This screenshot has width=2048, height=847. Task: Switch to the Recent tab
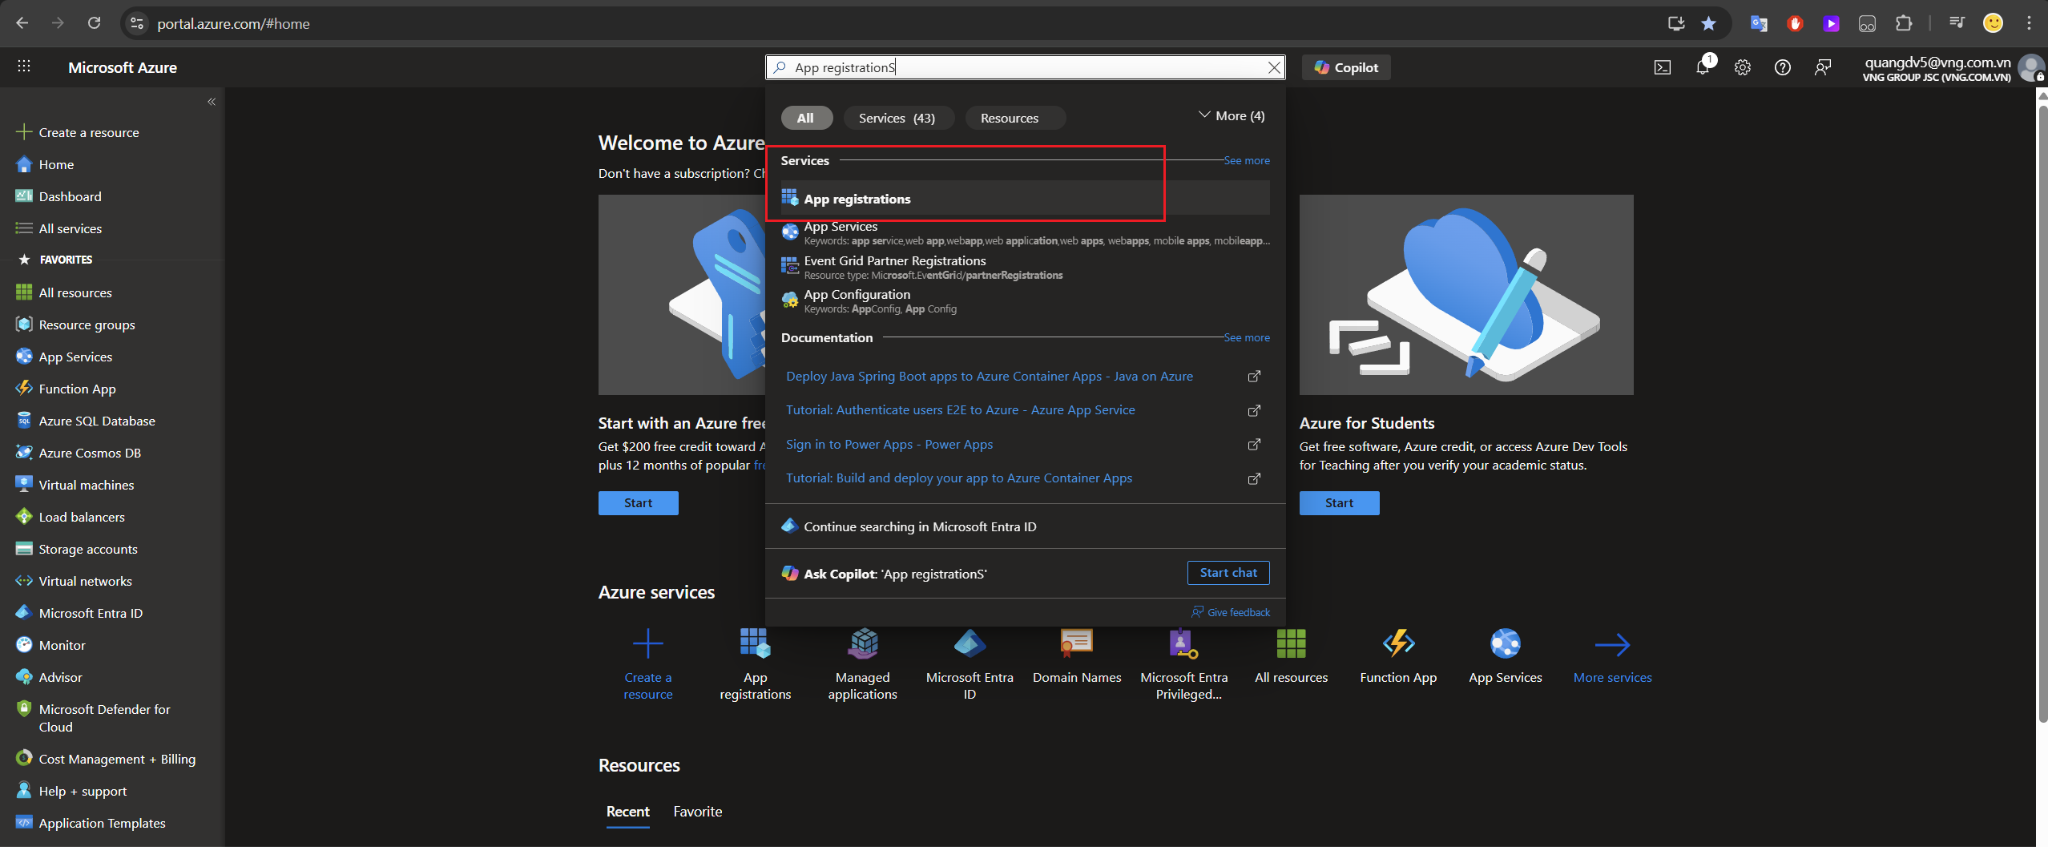pyautogui.click(x=628, y=812)
